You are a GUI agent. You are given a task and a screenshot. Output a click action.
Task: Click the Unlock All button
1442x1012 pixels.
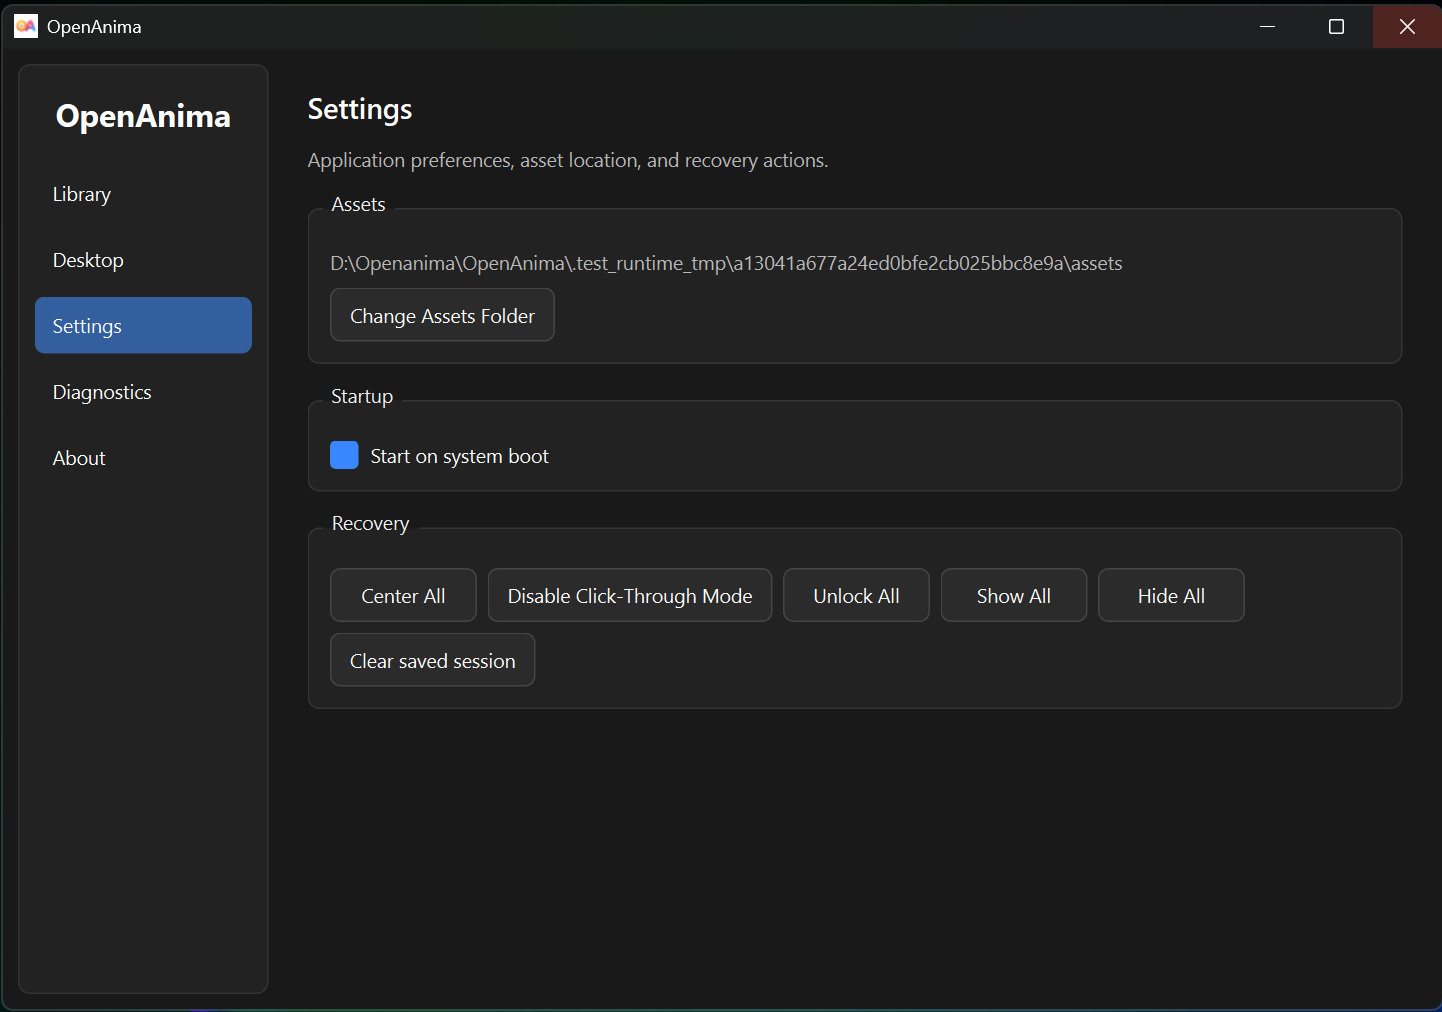coord(856,595)
